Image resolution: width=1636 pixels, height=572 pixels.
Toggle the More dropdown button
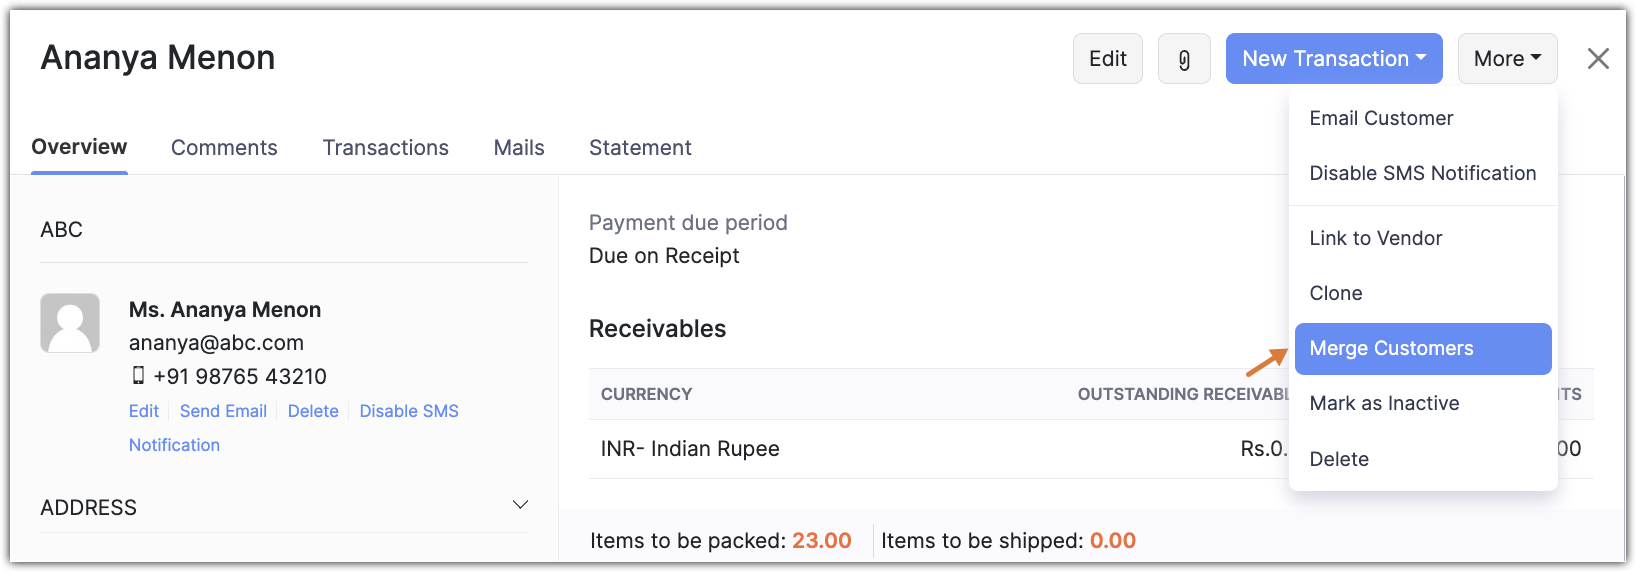click(1507, 59)
